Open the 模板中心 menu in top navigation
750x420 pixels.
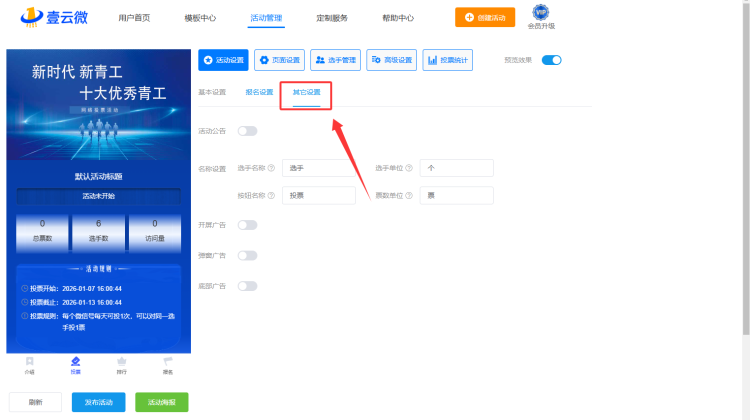200,18
